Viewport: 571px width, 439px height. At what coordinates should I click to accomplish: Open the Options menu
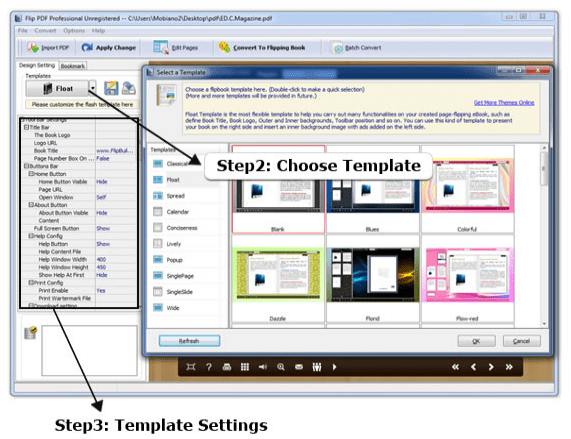click(x=74, y=31)
